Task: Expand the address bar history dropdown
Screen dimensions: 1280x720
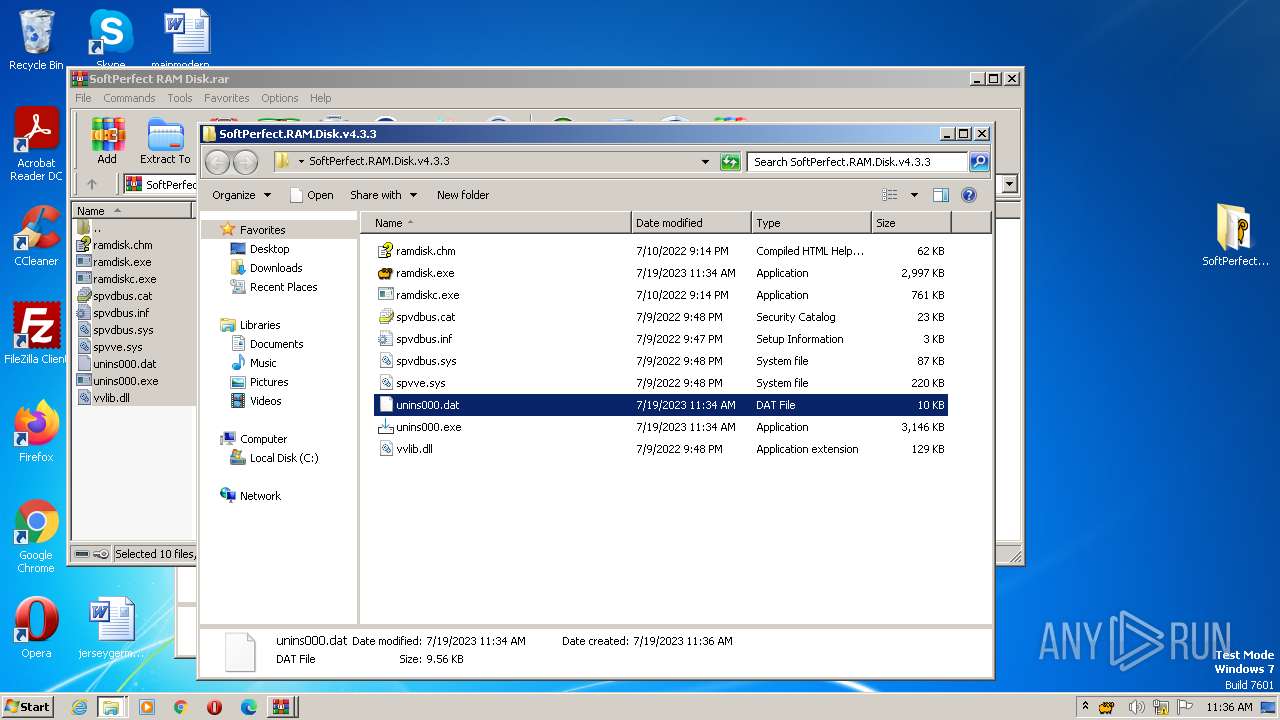Action: click(x=705, y=161)
